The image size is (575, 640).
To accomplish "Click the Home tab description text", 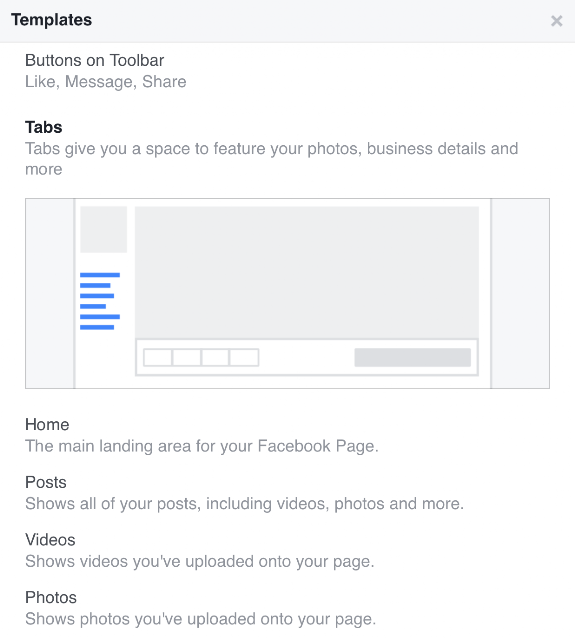I will (x=202, y=446).
